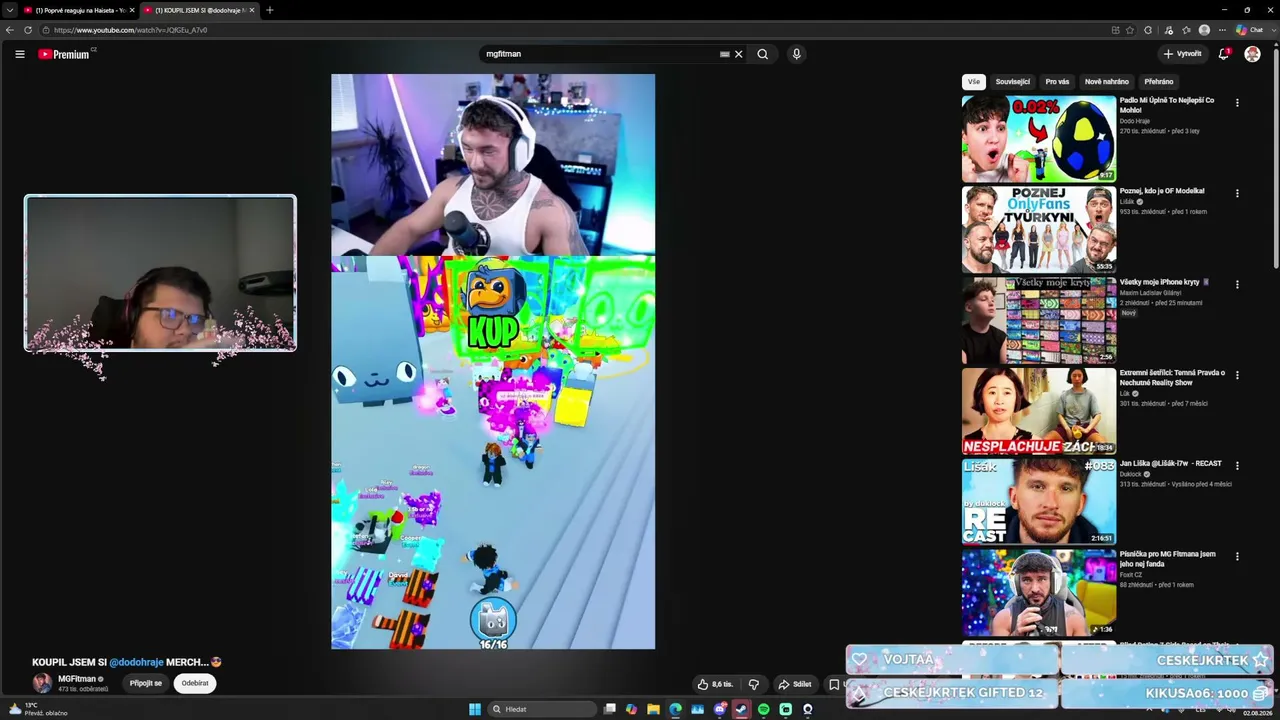Viewport: 1280px width, 720px height.
Task: Select the Pro vás filter chip
Action: [1057, 82]
